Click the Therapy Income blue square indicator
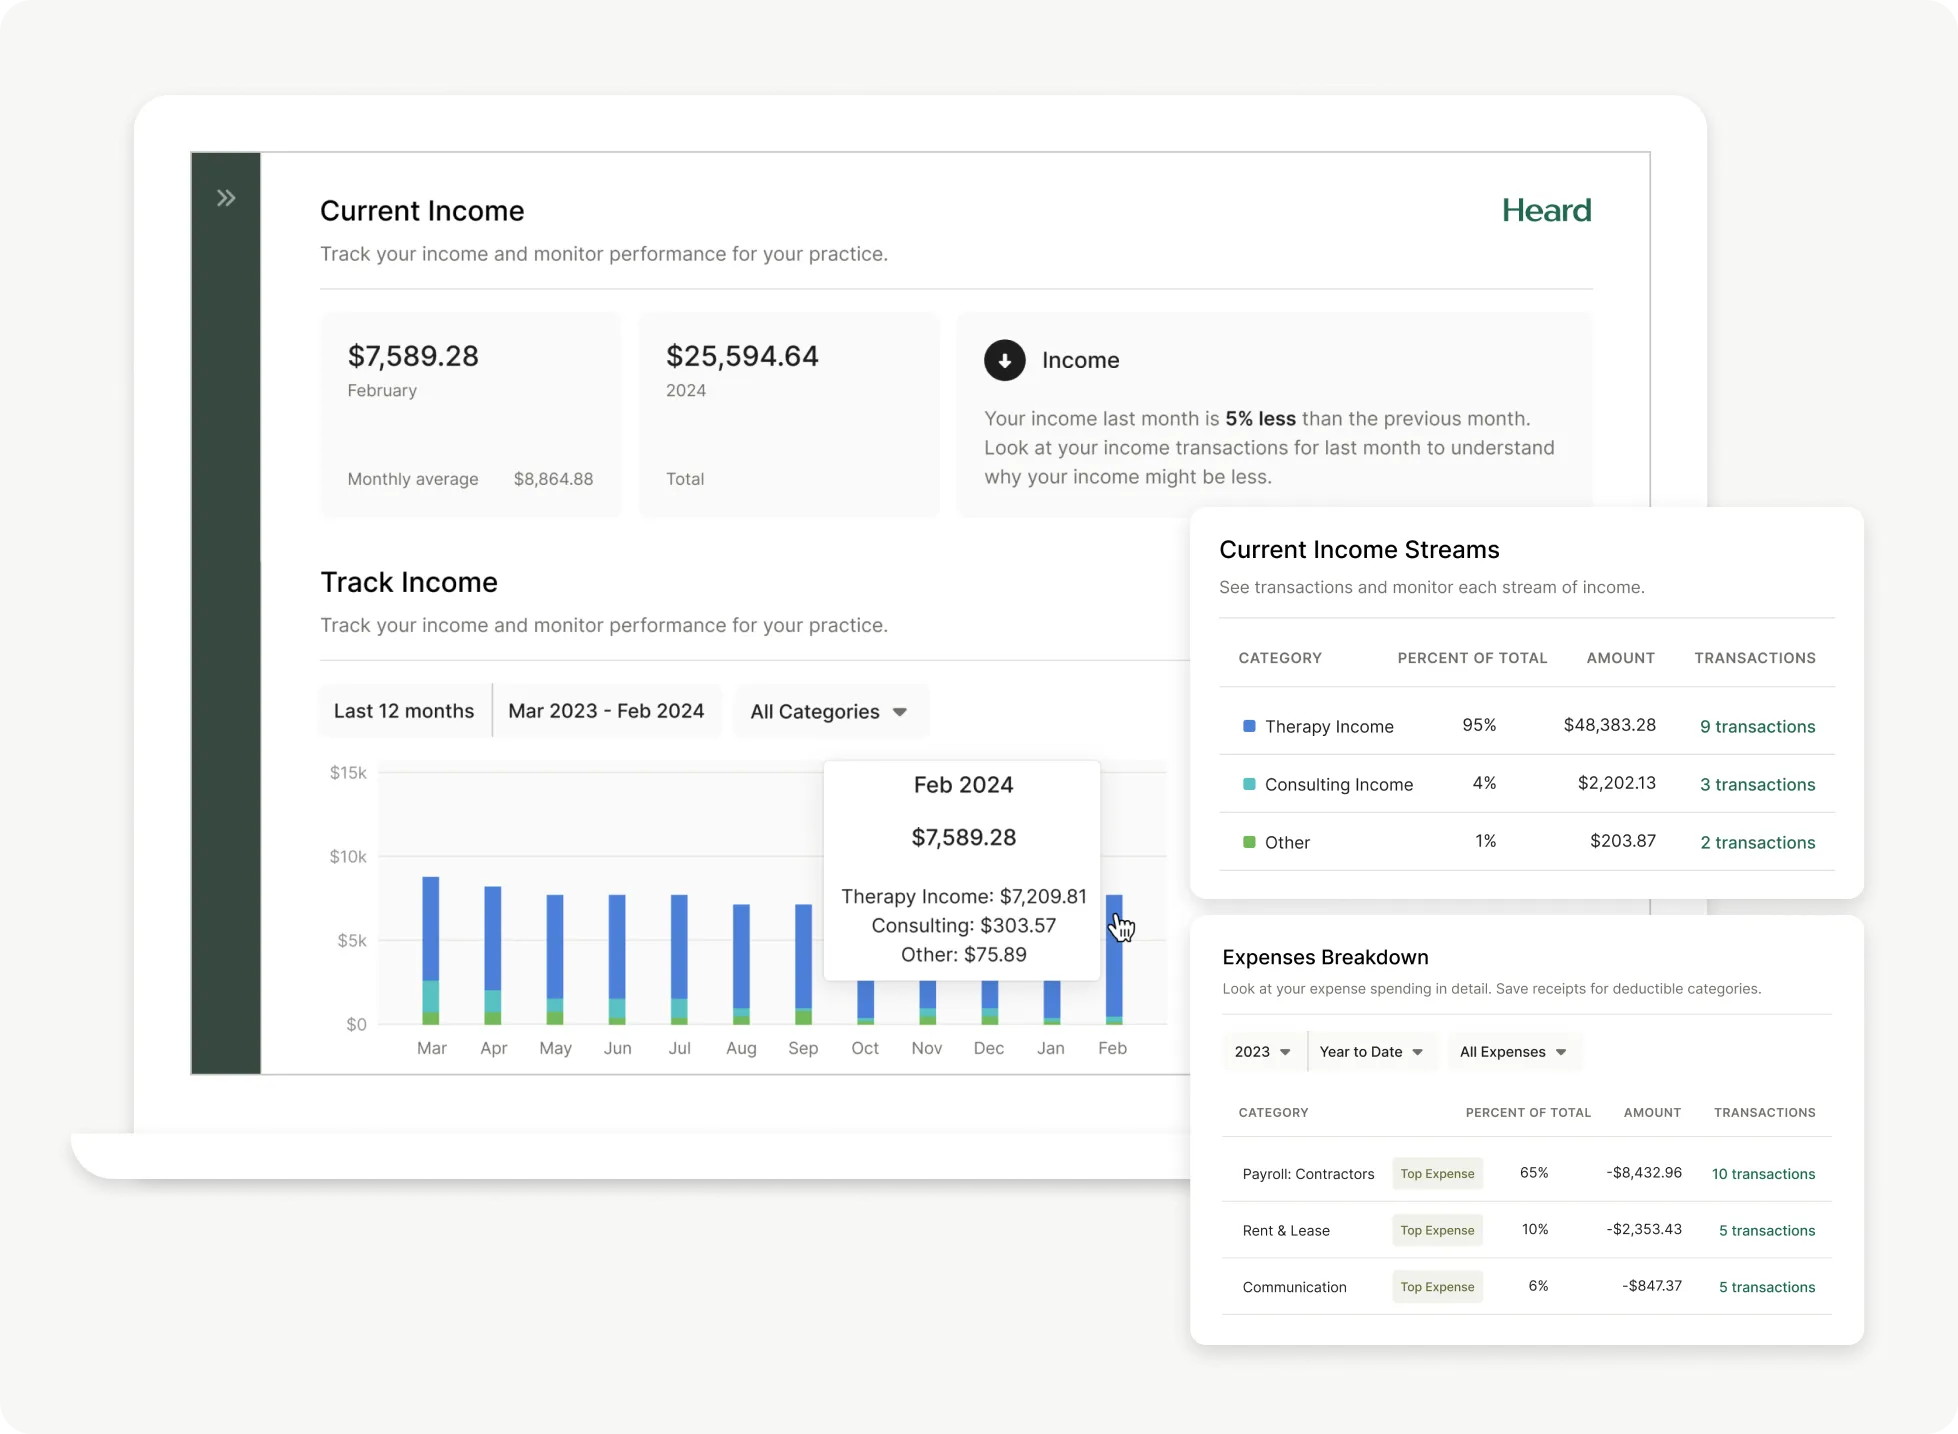The width and height of the screenshot is (1958, 1434). pos(1247,726)
